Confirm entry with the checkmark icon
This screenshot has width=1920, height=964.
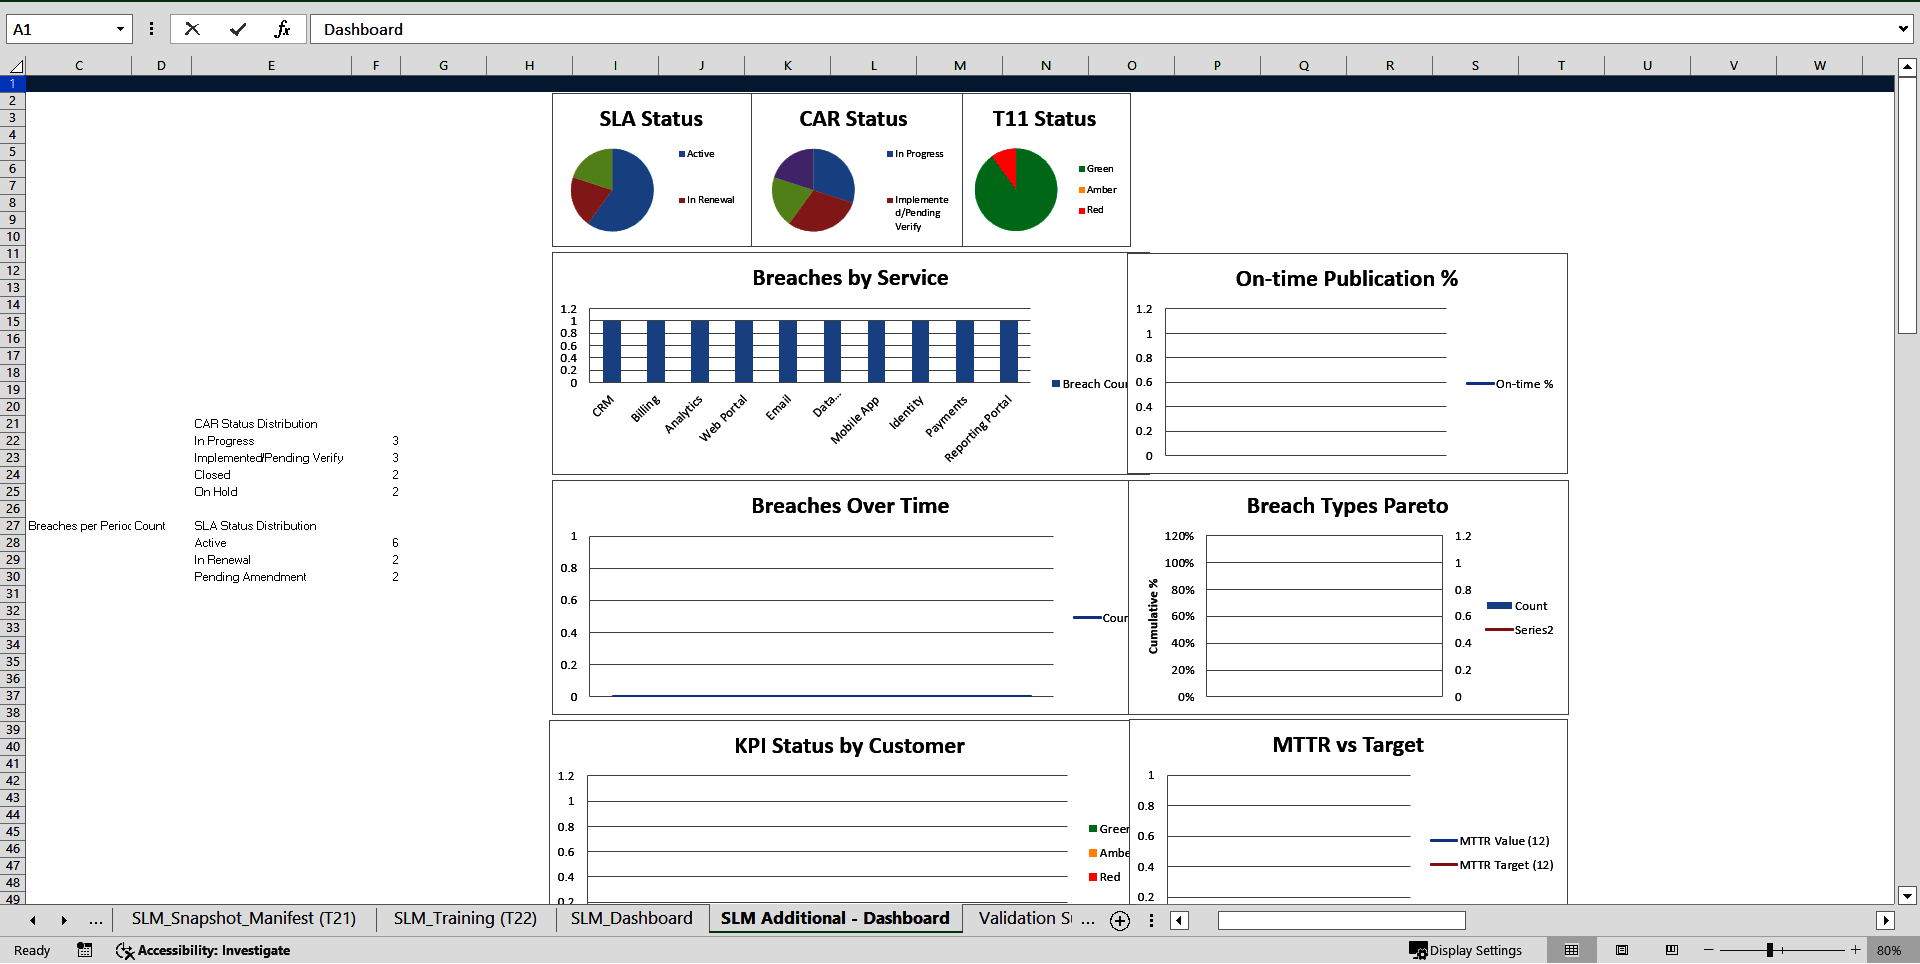238,29
